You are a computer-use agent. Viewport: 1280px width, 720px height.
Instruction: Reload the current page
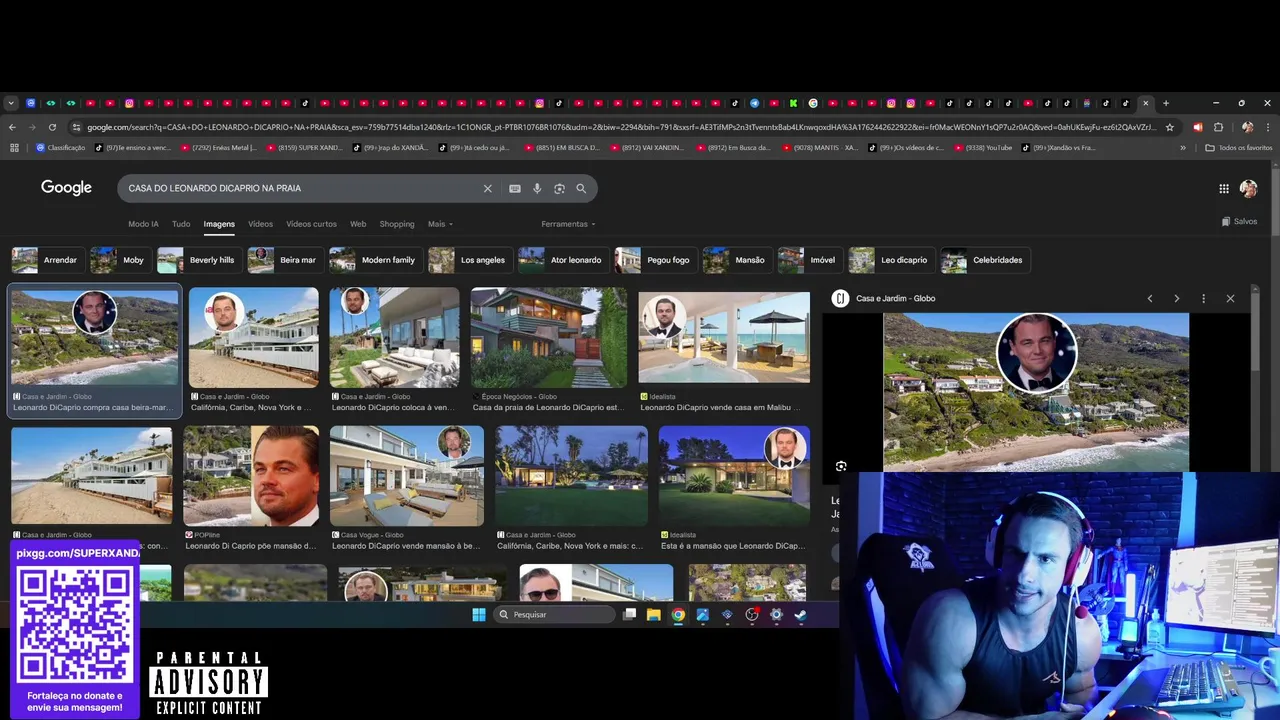pyautogui.click(x=52, y=127)
